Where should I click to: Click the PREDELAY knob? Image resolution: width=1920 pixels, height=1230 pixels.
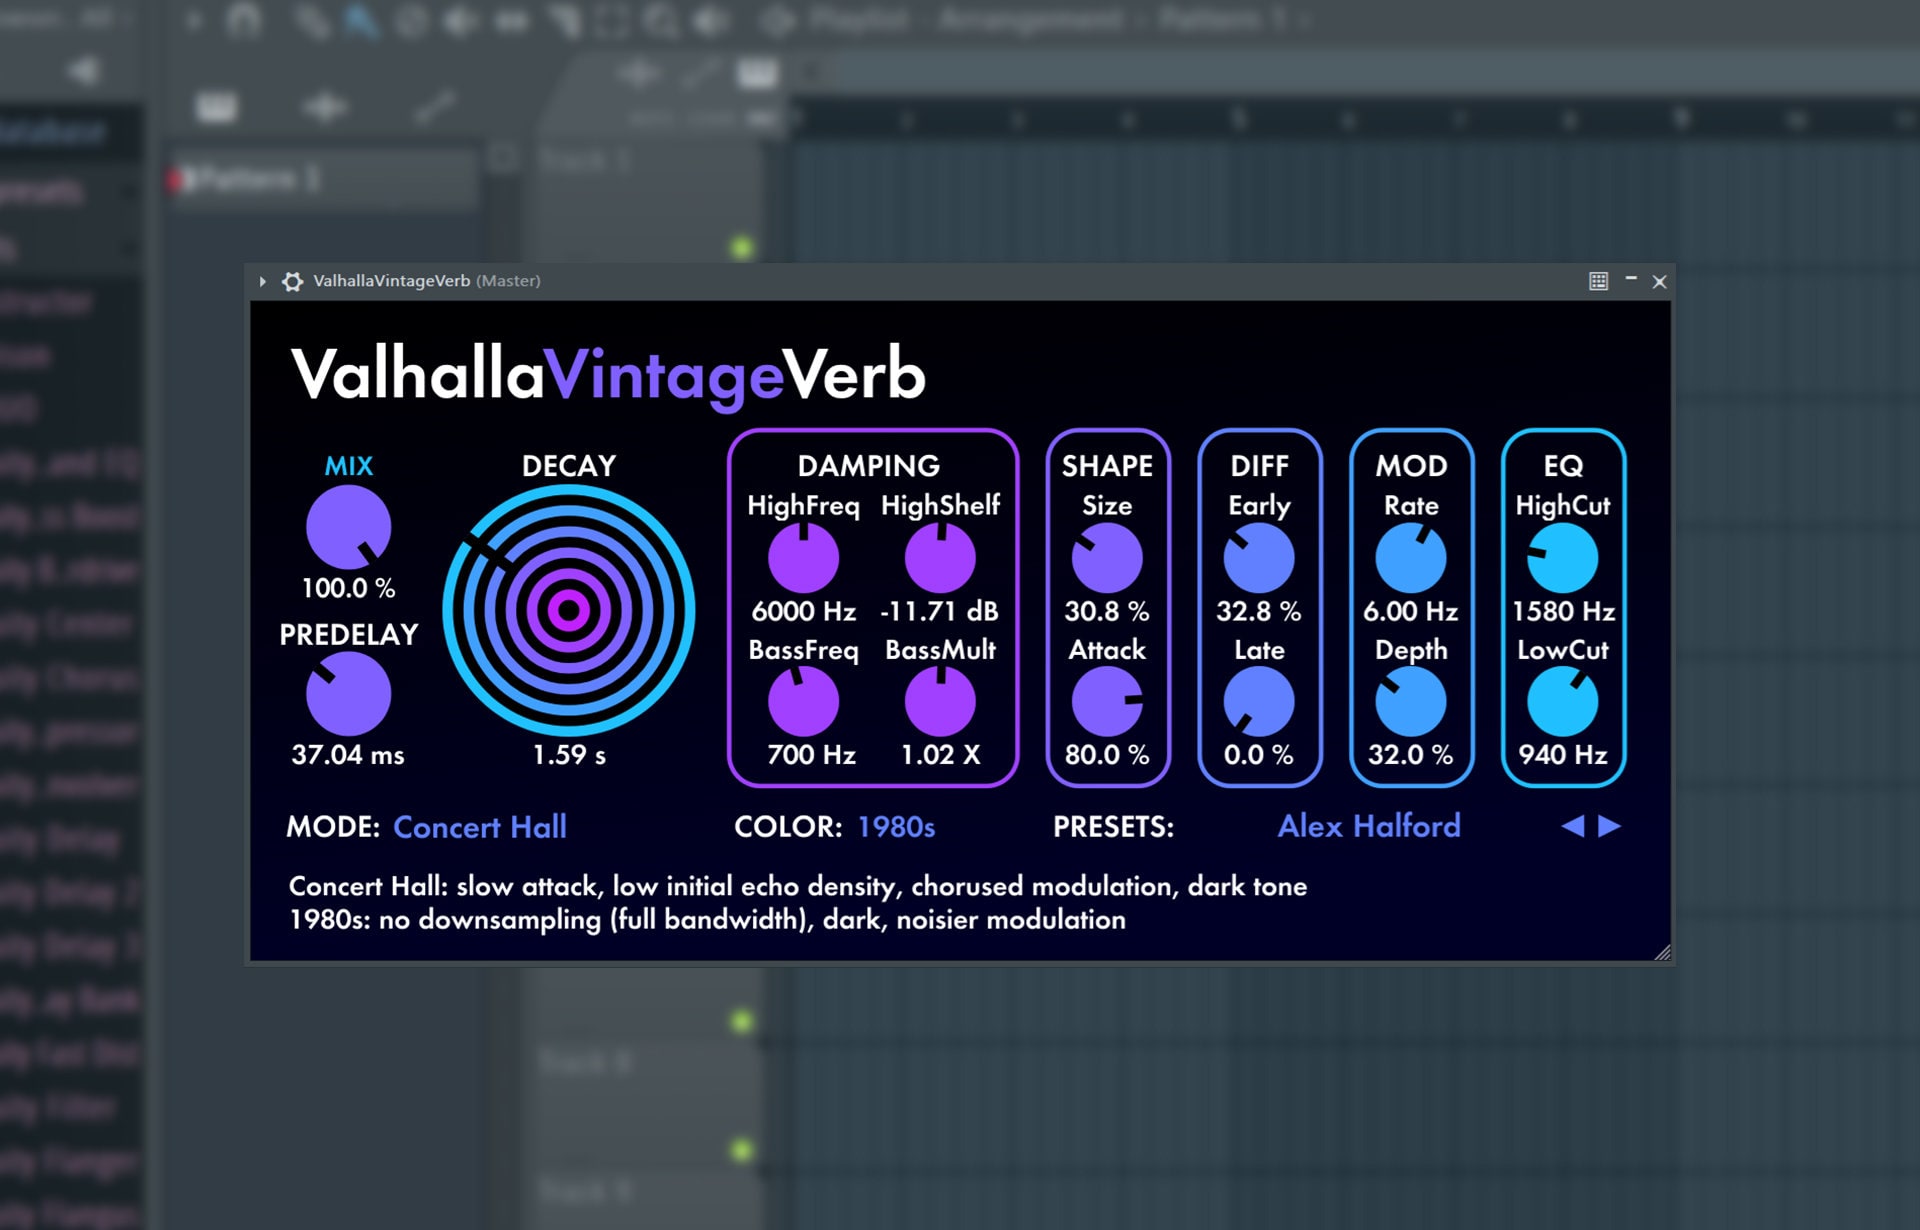coord(348,694)
